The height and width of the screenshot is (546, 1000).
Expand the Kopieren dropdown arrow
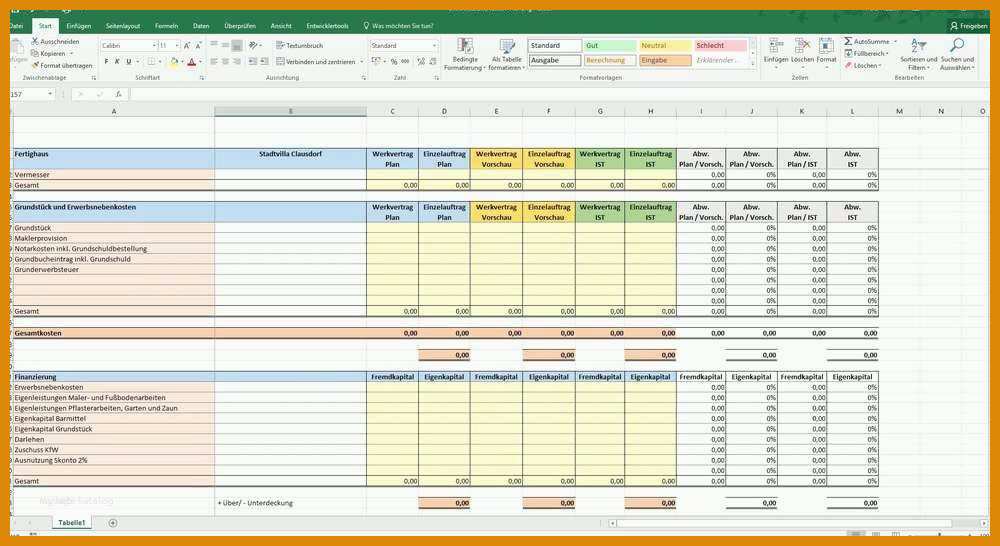coord(71,54)
